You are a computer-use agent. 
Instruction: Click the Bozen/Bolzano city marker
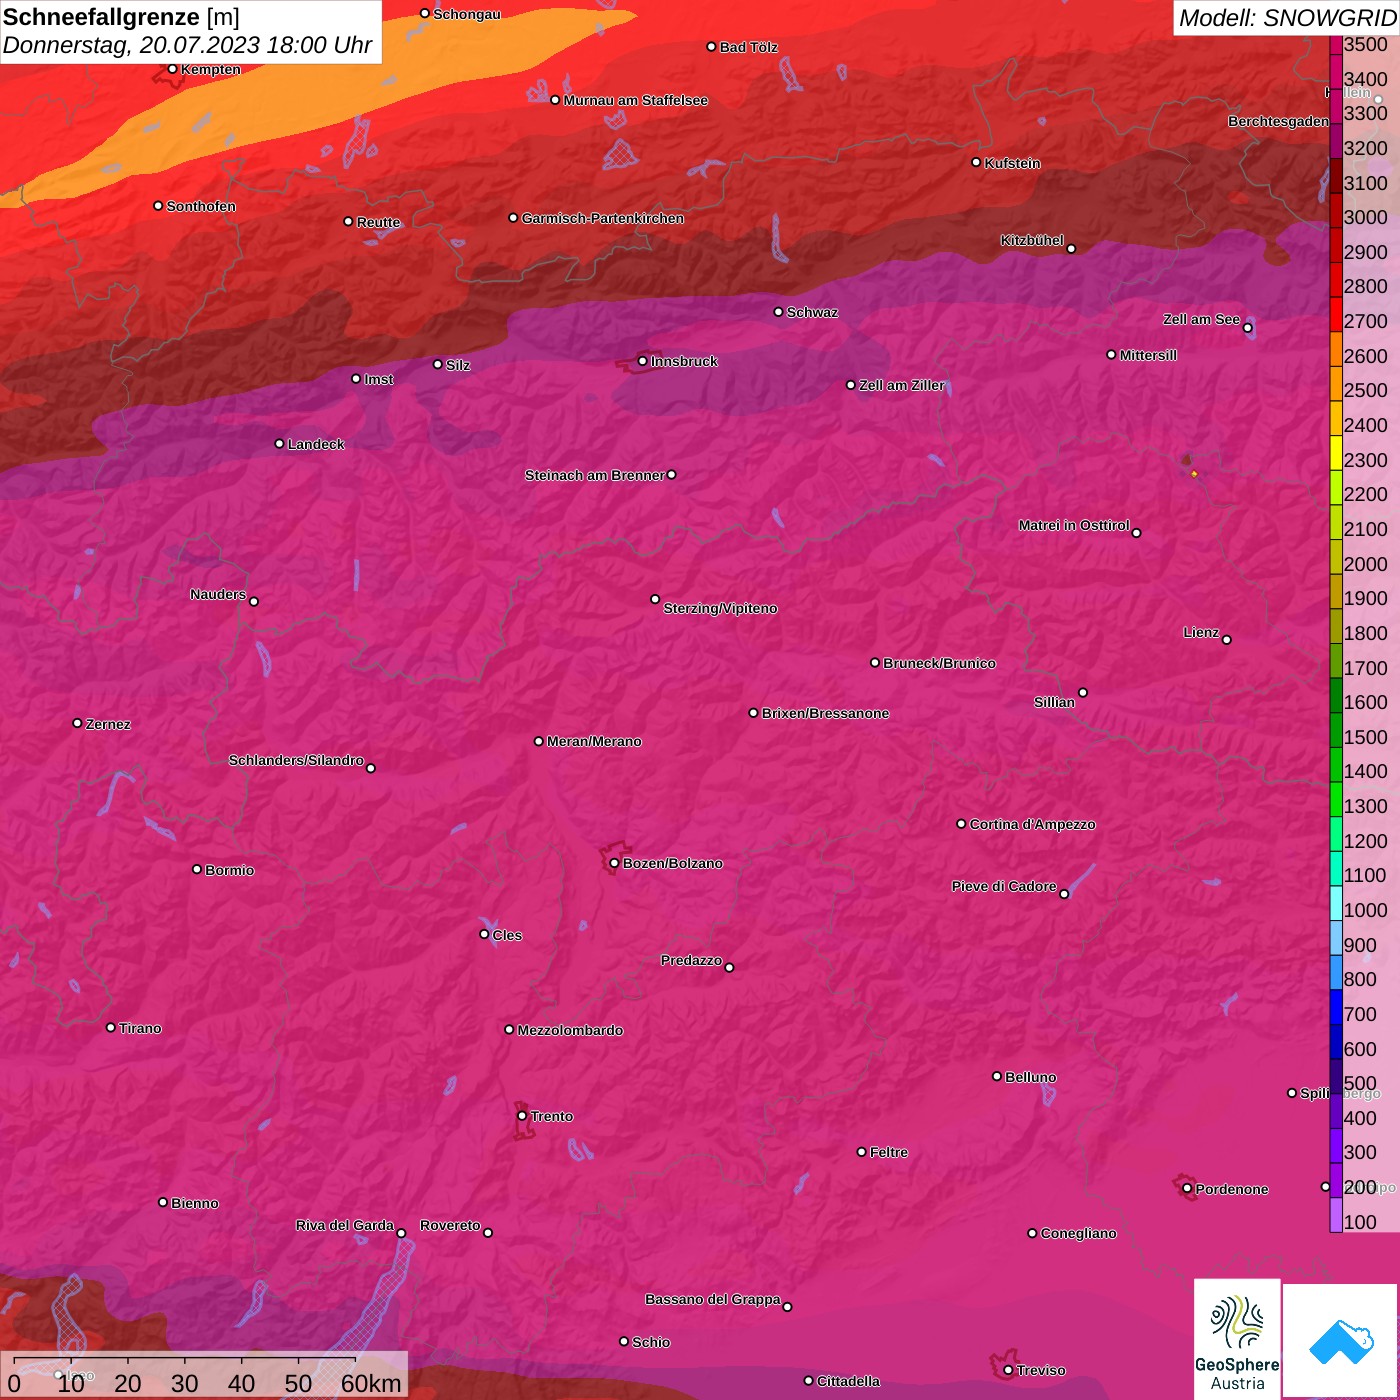pos(614,863)
